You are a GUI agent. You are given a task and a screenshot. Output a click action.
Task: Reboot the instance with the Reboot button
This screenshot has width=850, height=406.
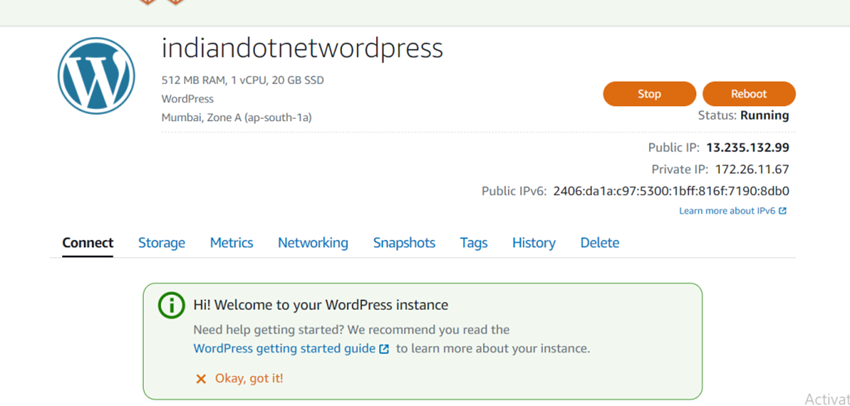pyautogui.click(x=749, y=94)
